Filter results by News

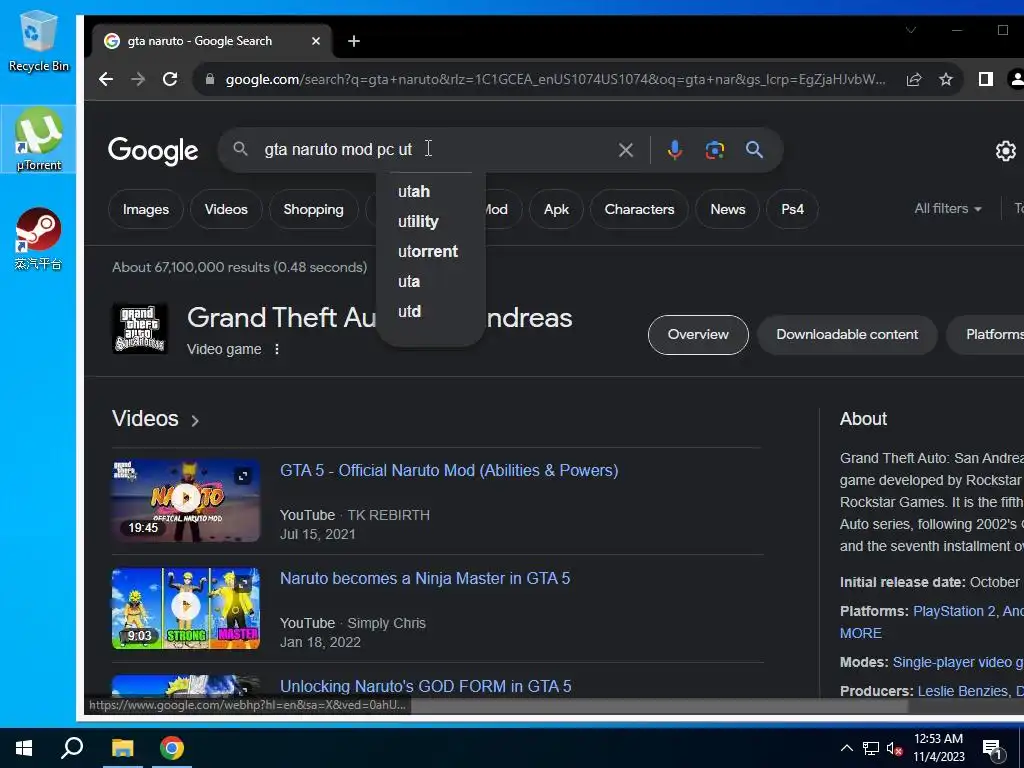pyautogui.click(x=728, y=210)
